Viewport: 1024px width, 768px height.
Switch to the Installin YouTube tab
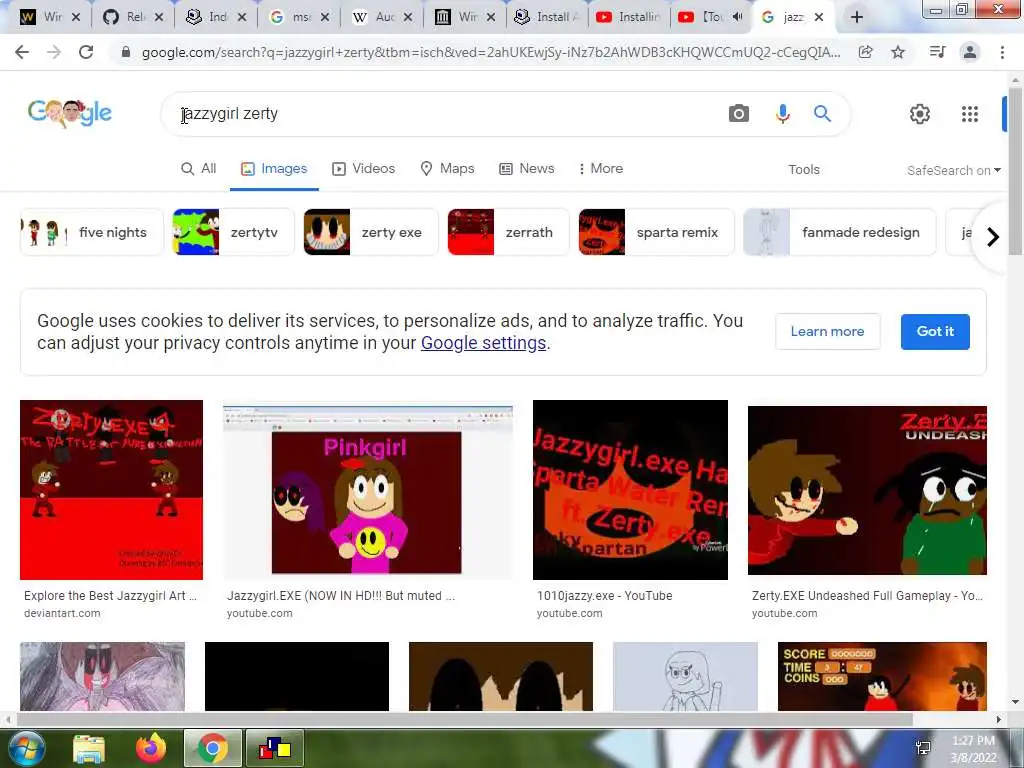[628, 17]
